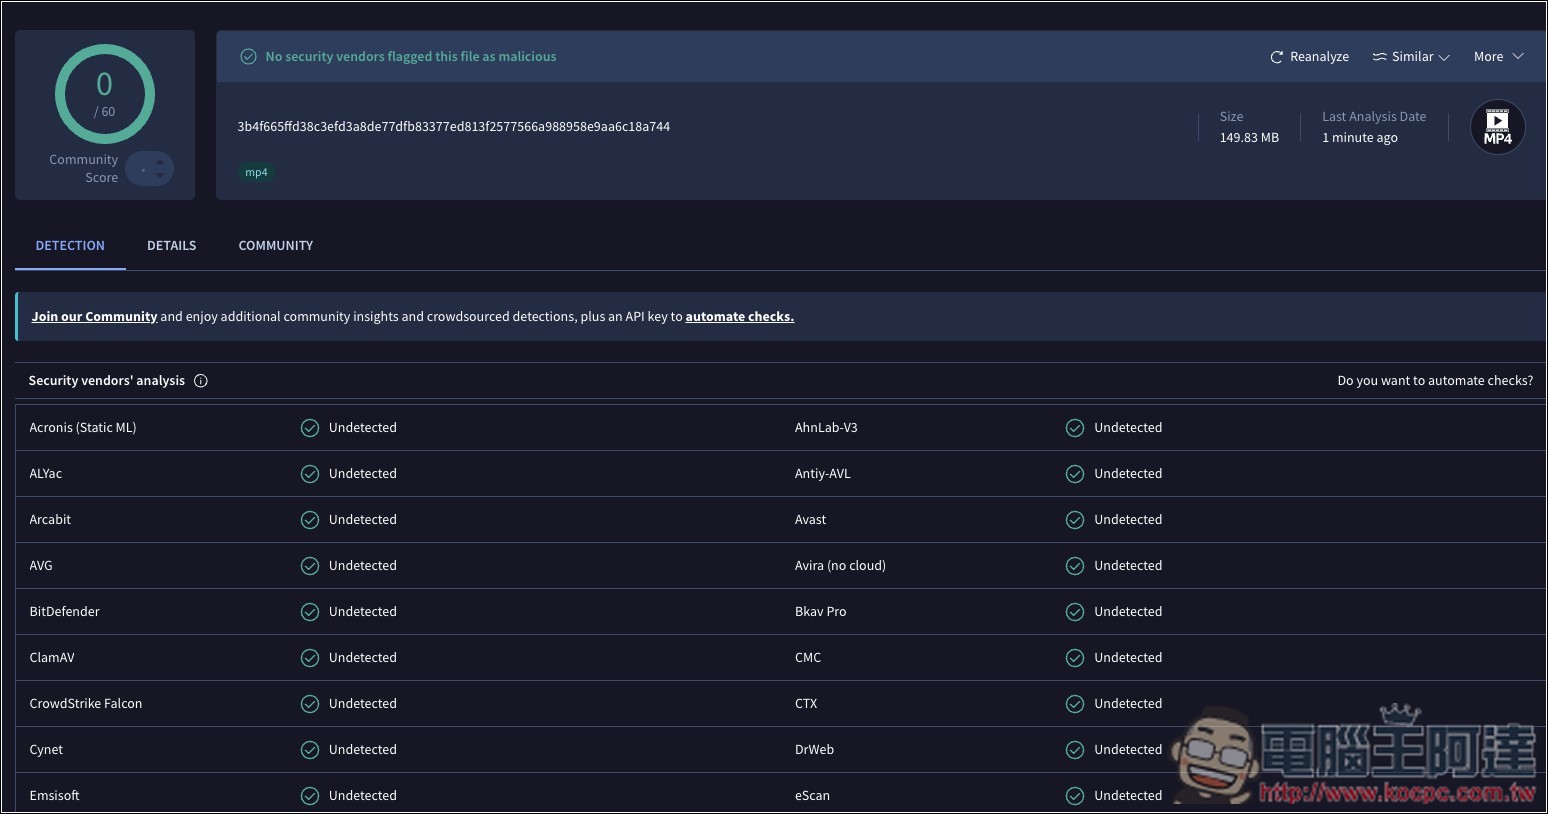
Task: Click Undetected result text for CMC
Action: point(1128,658)
